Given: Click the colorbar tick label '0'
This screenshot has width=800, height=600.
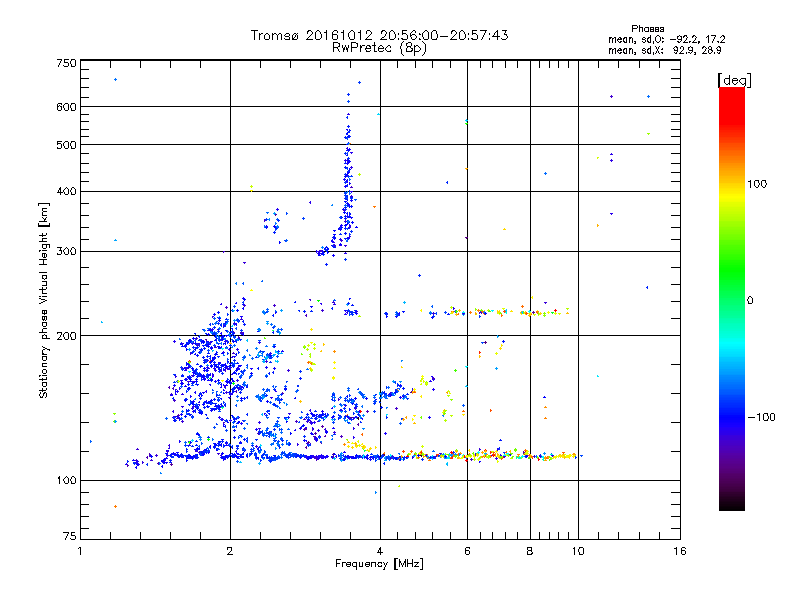Looking at the screenshot, I should (750, 301).
